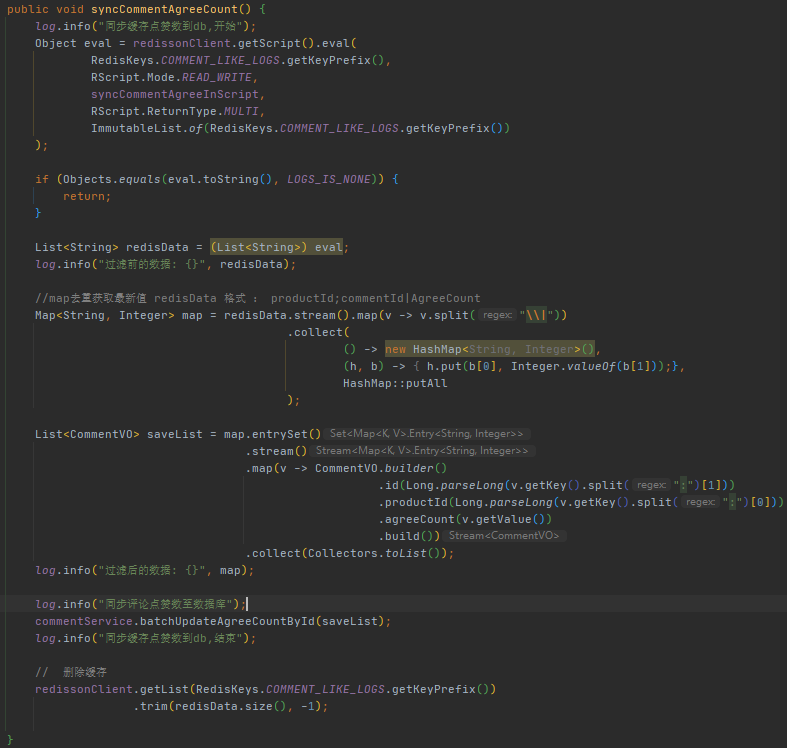Click the return statement
Viewport: 787px width, 748px height.
(x=87, y=196)
